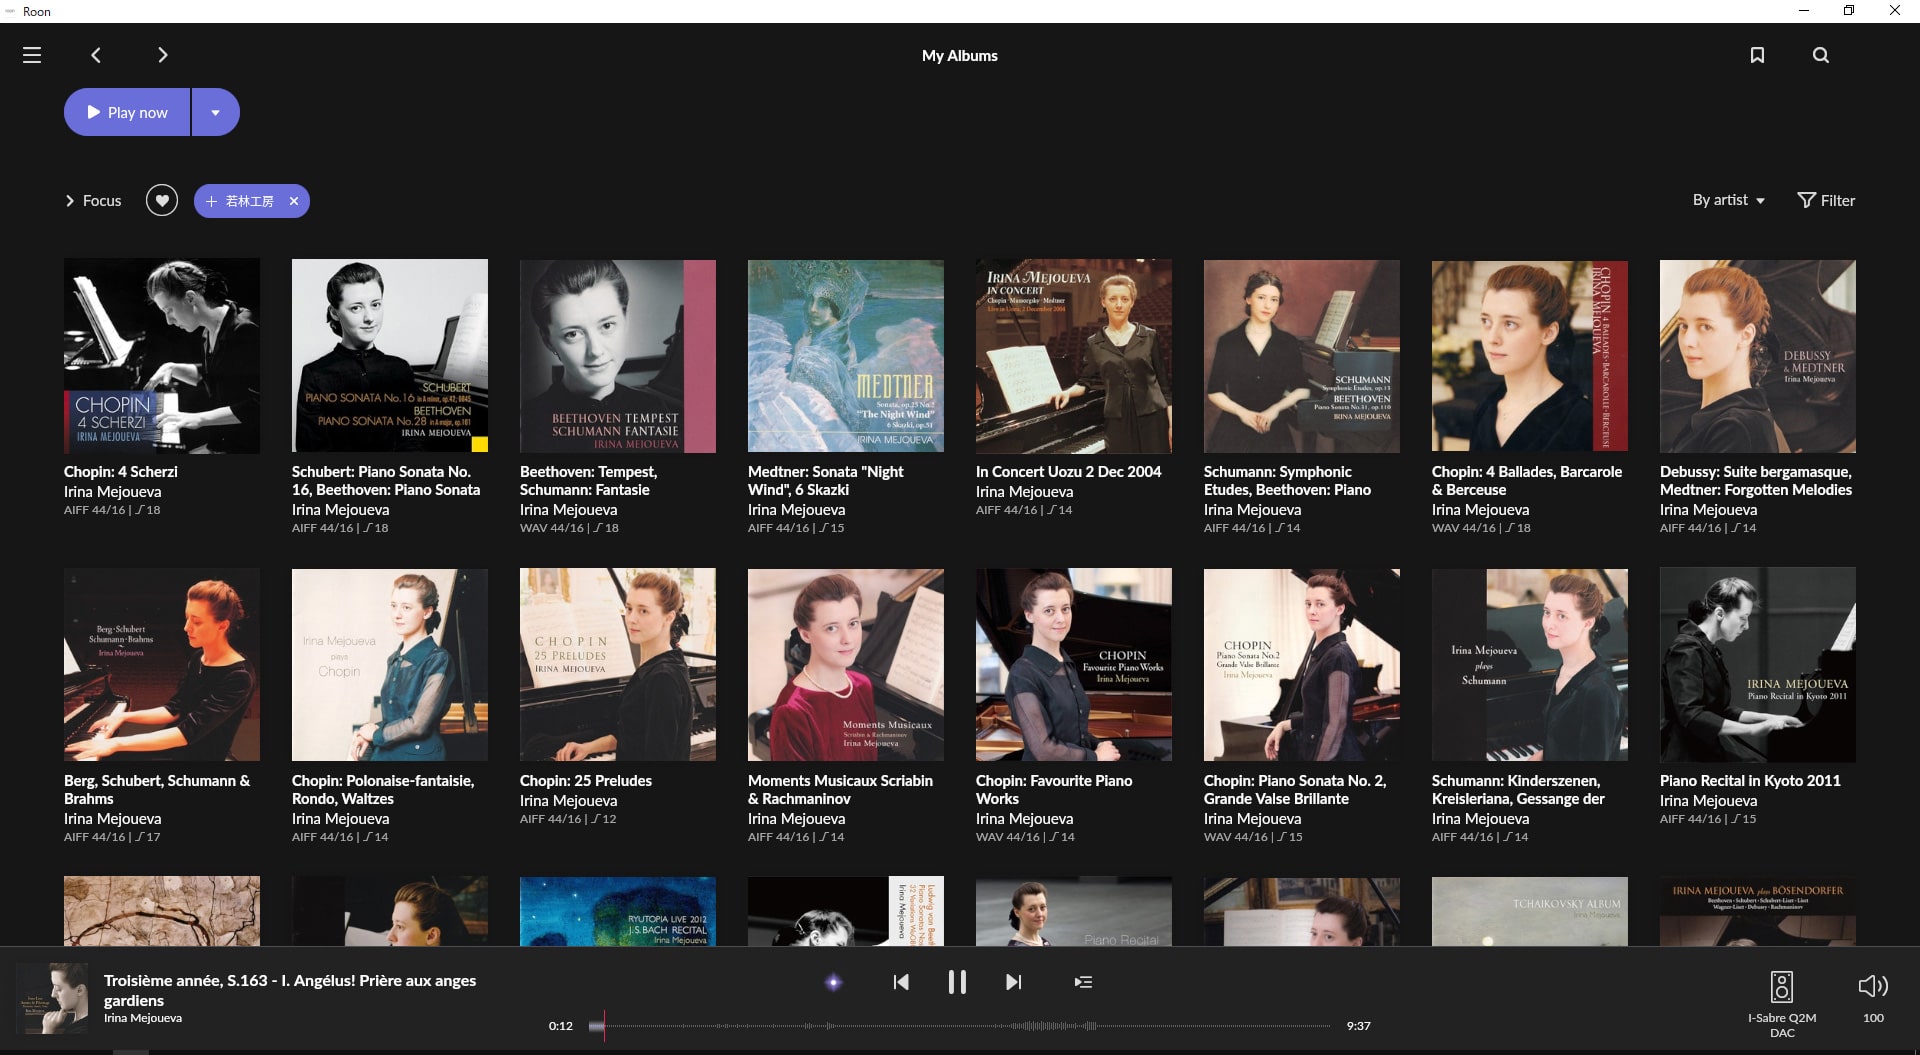The image size is (1920, 1055).
Task: Remove the 若林工房 focus tag
Action: pyautogui.click(x=294, y=201)
